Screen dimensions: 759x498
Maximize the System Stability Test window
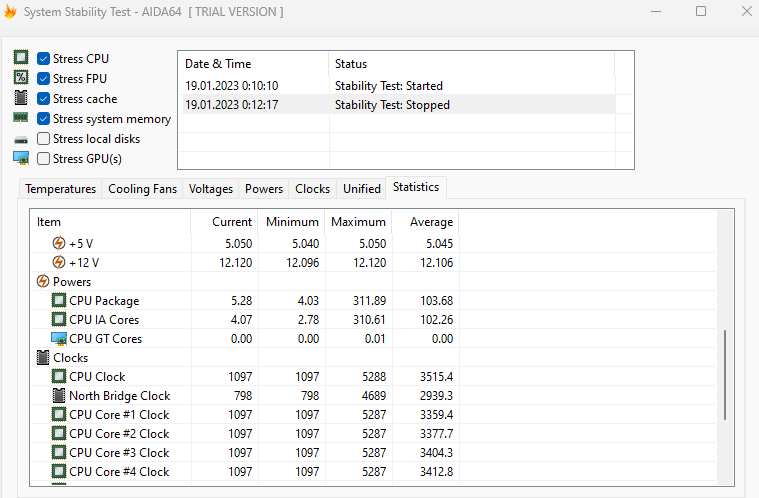click(x=700, y=11)
